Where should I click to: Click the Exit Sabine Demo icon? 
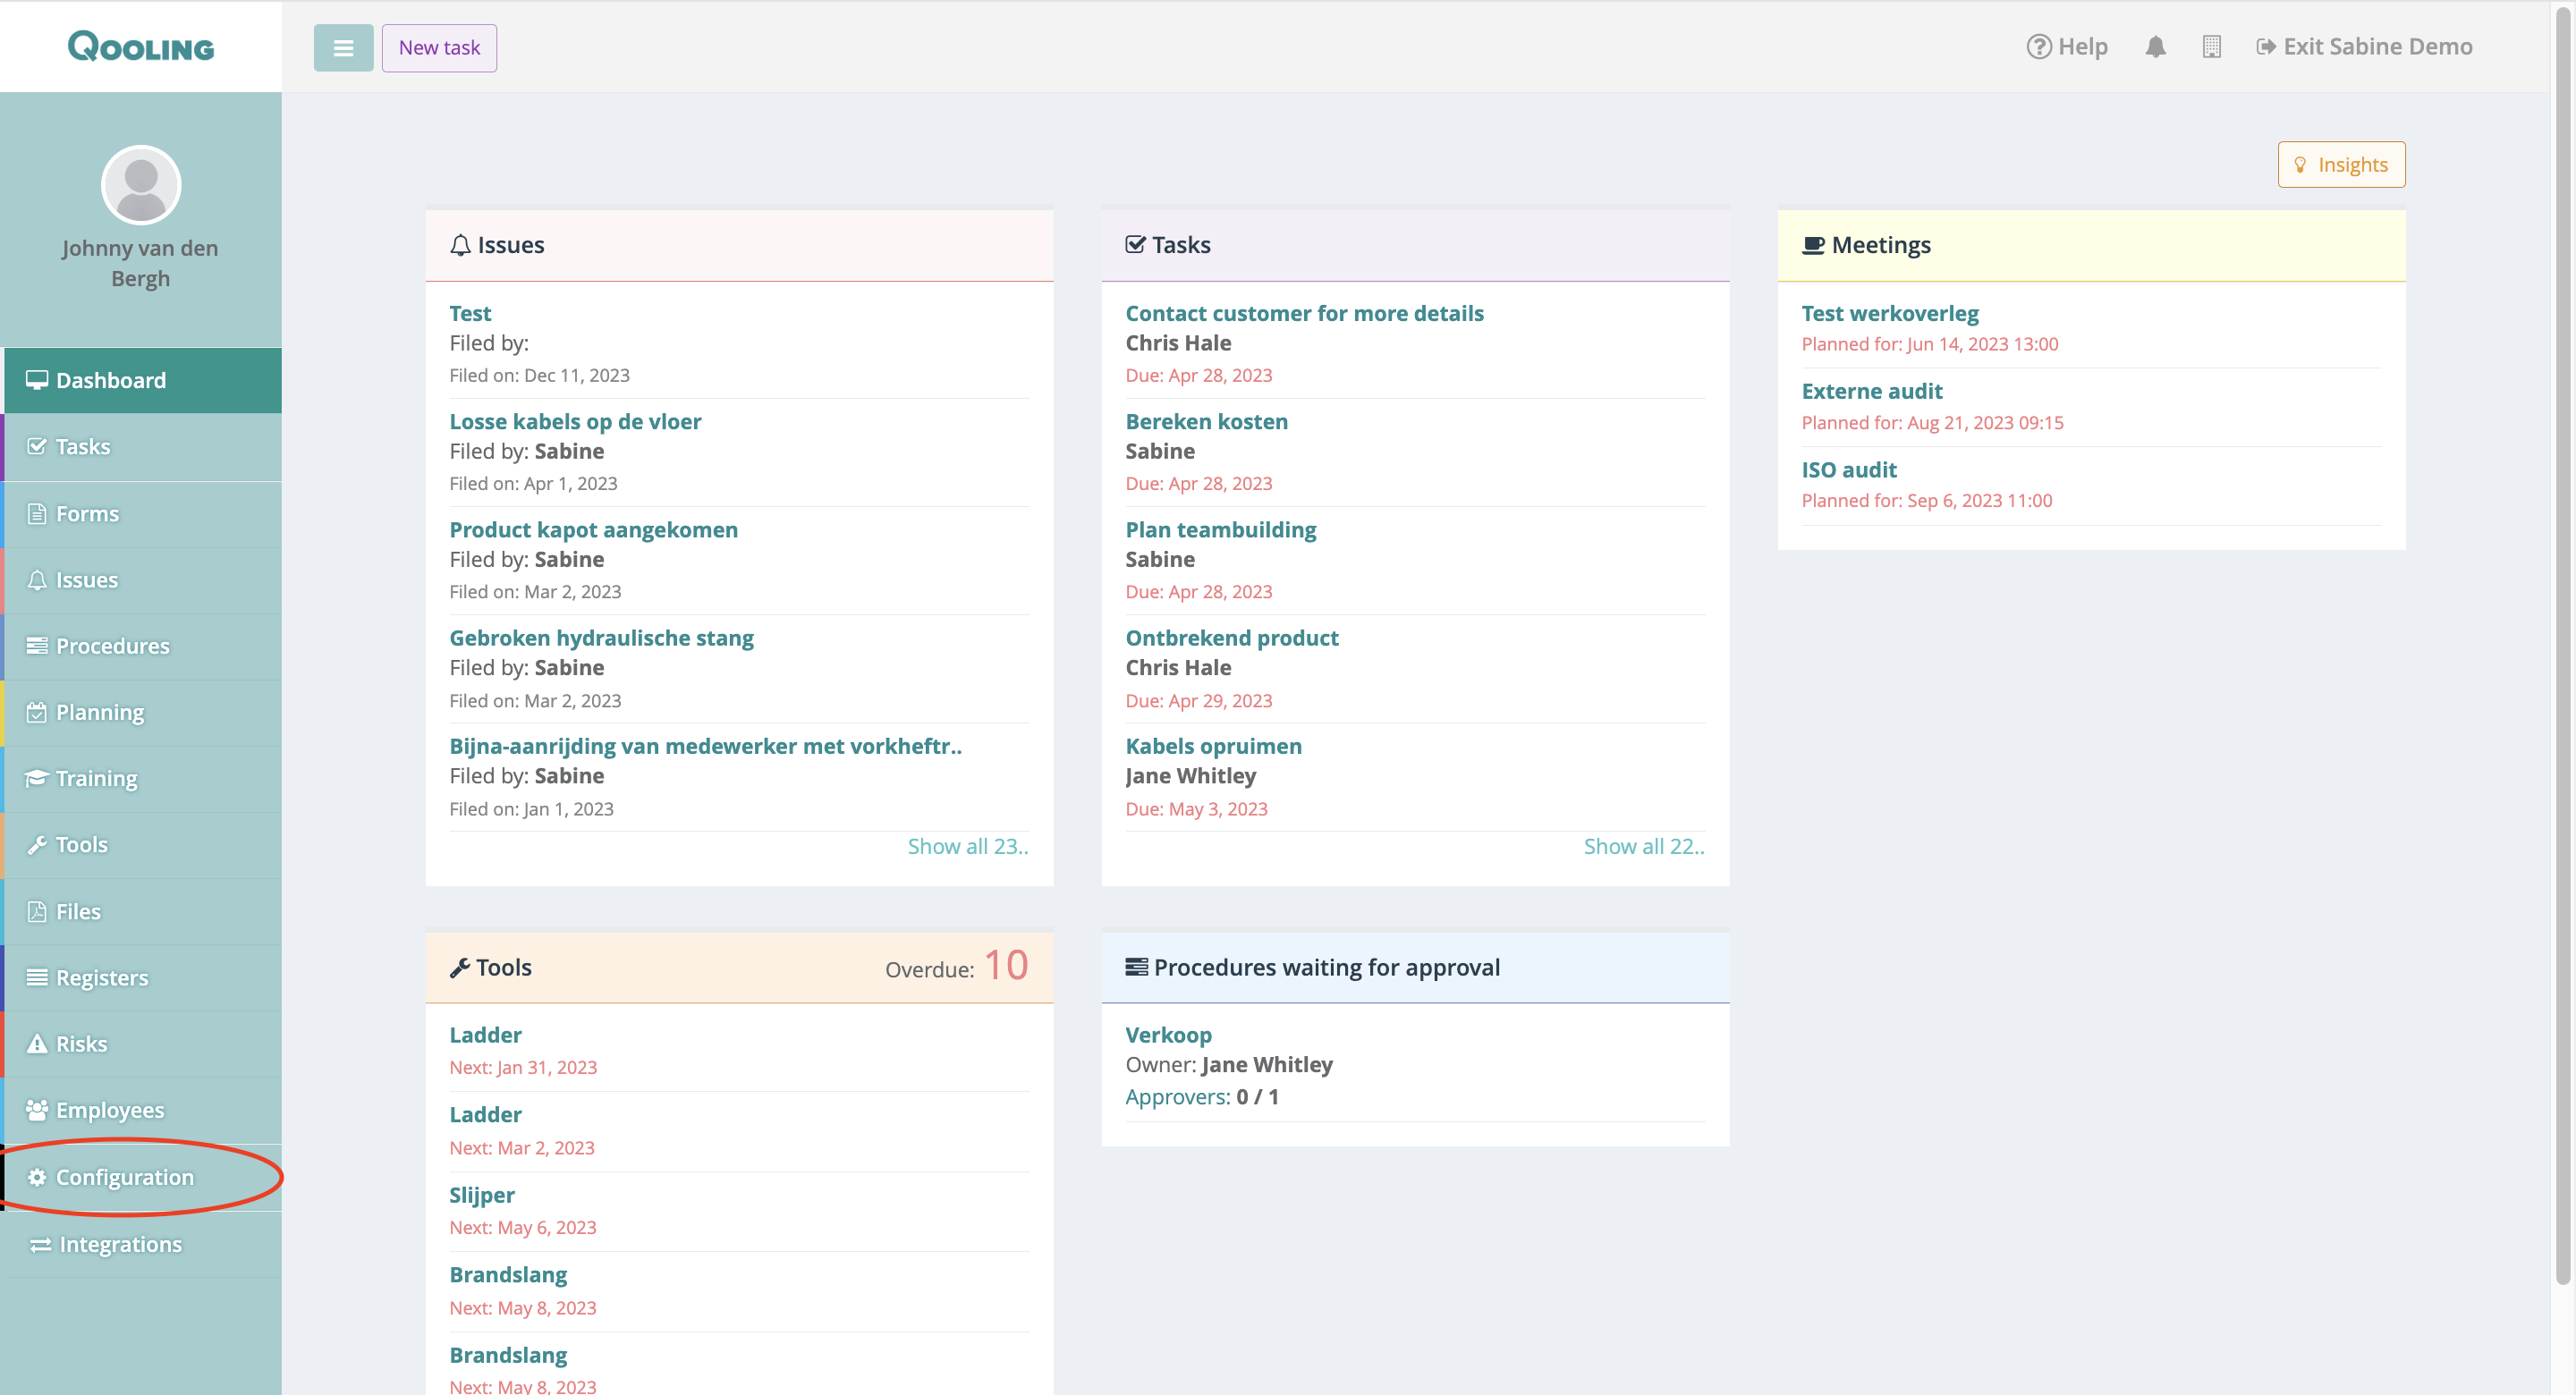[2266, 47]
